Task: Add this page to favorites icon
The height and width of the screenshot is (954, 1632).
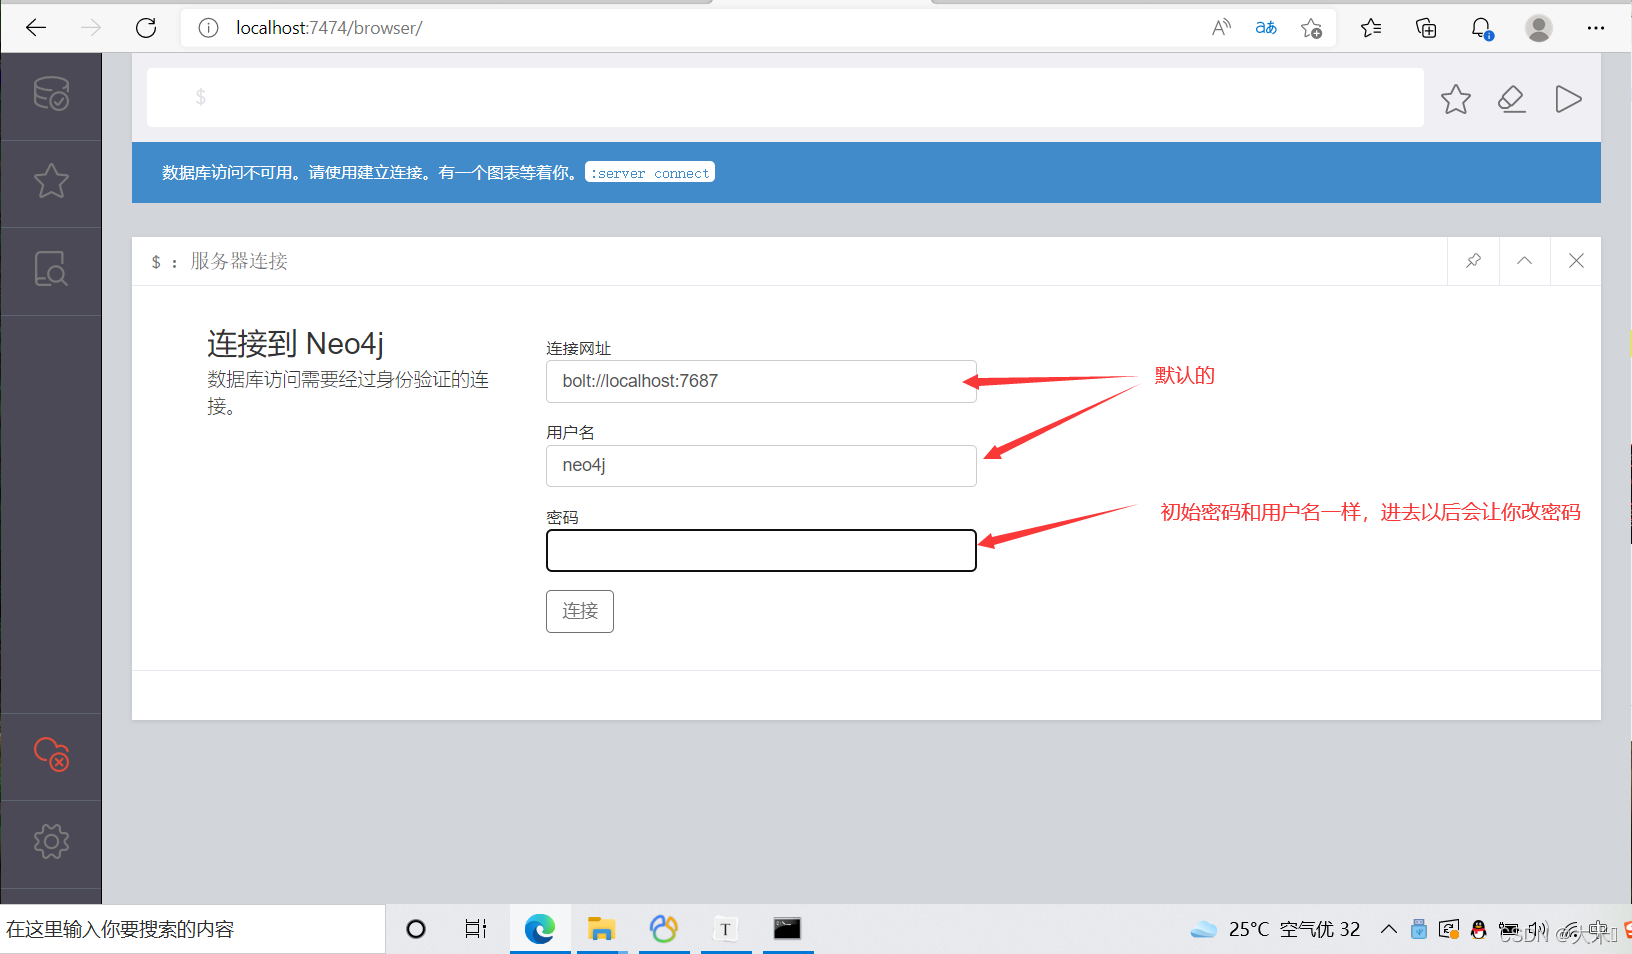Action: [1311, 28]
